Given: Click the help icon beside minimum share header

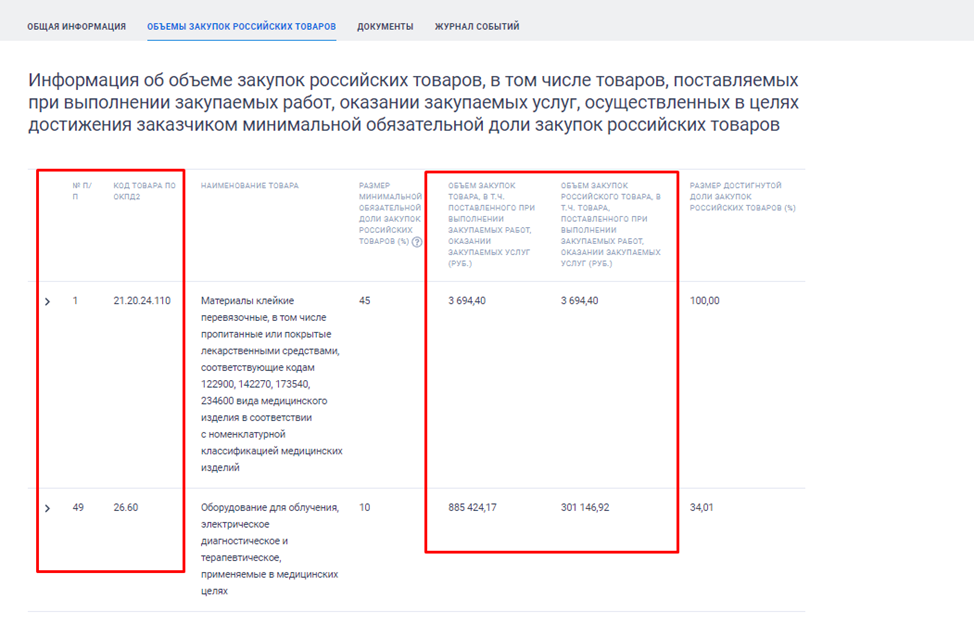Looking at the screenshot, I should tap(416, 241).
